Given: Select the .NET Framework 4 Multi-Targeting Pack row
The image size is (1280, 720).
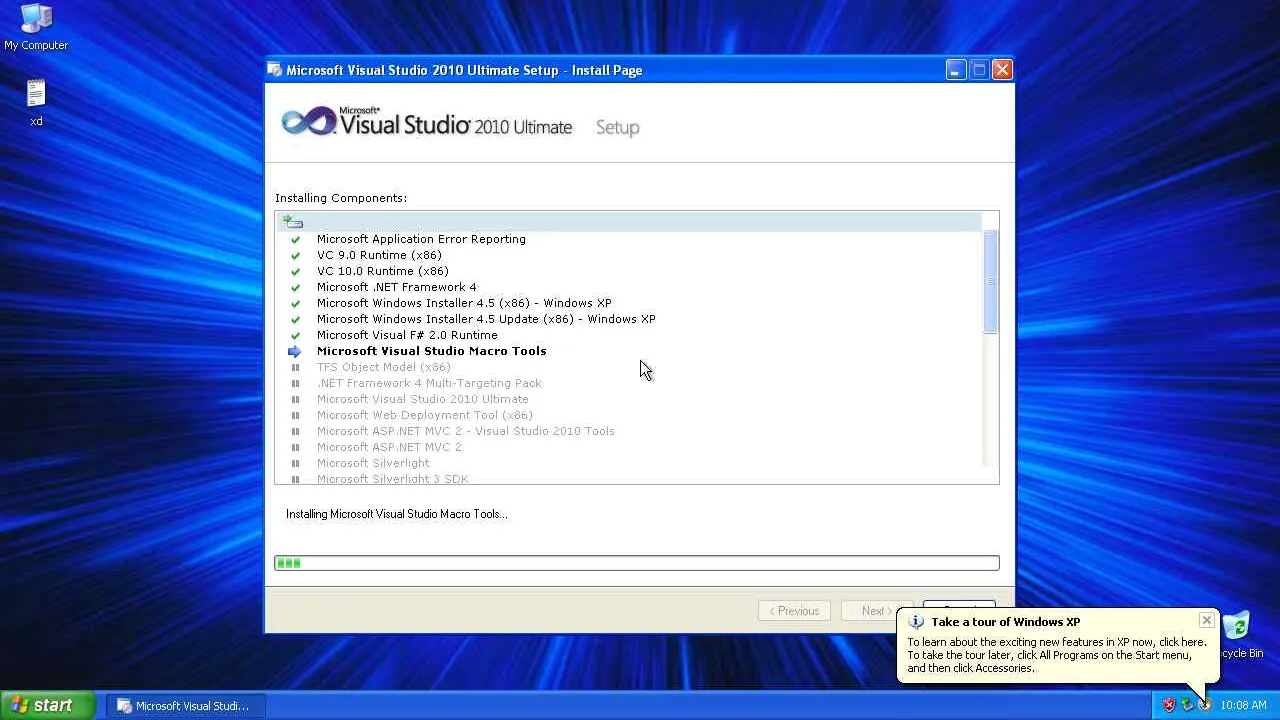Looking at the screenshot, I should click(429, 383).
